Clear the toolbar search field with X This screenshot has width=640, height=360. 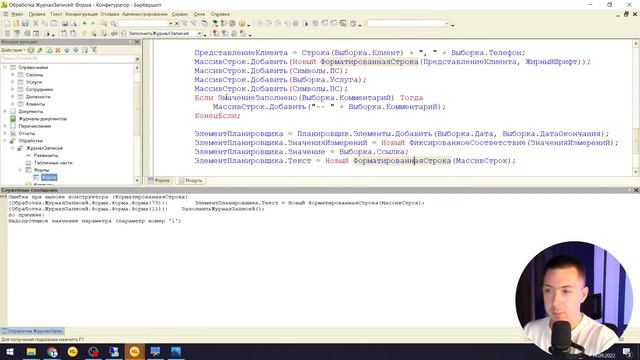point(177,24)
